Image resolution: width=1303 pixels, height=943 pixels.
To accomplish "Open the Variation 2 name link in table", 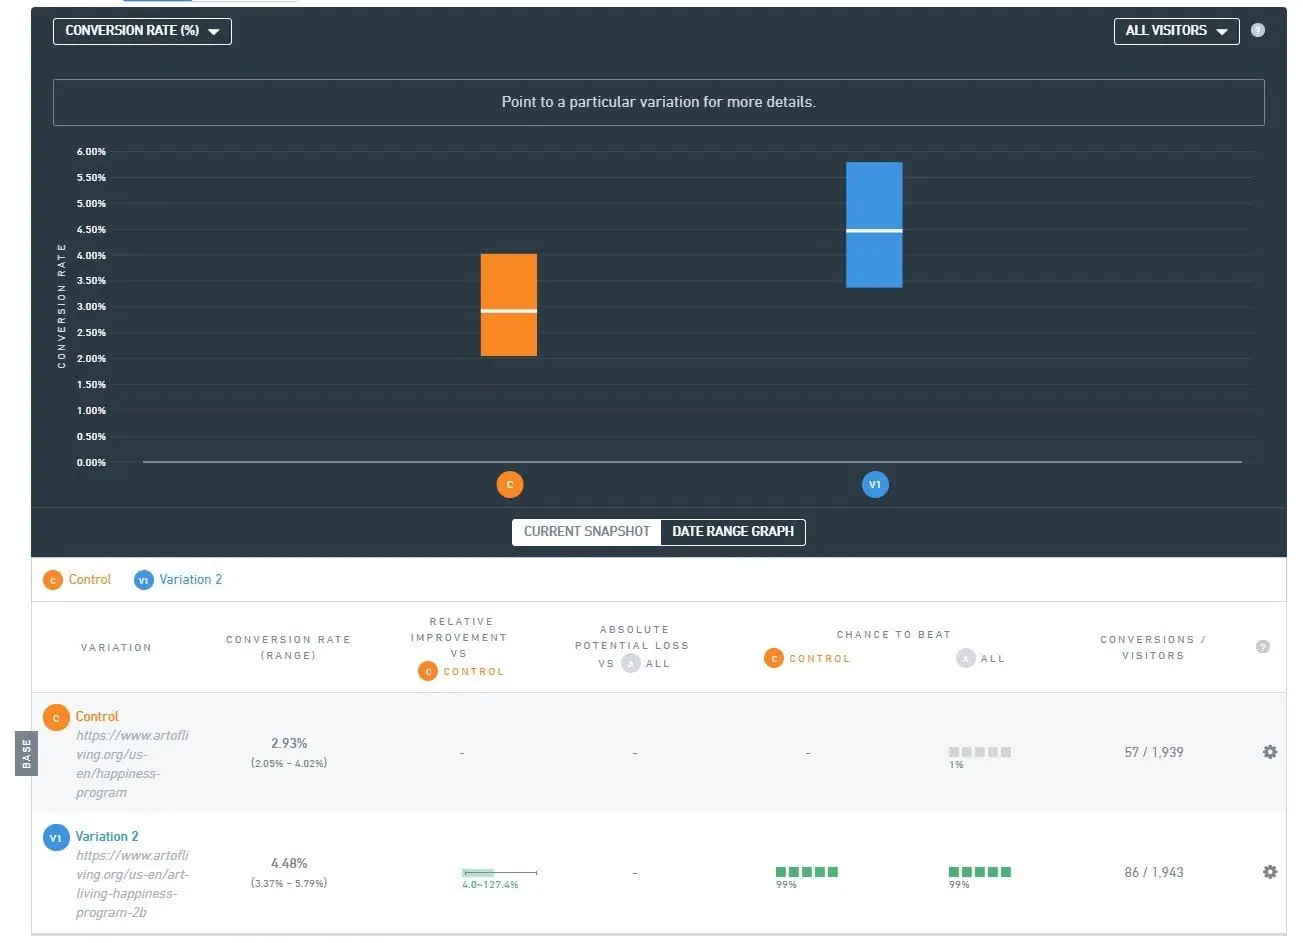I will (107, 837).
